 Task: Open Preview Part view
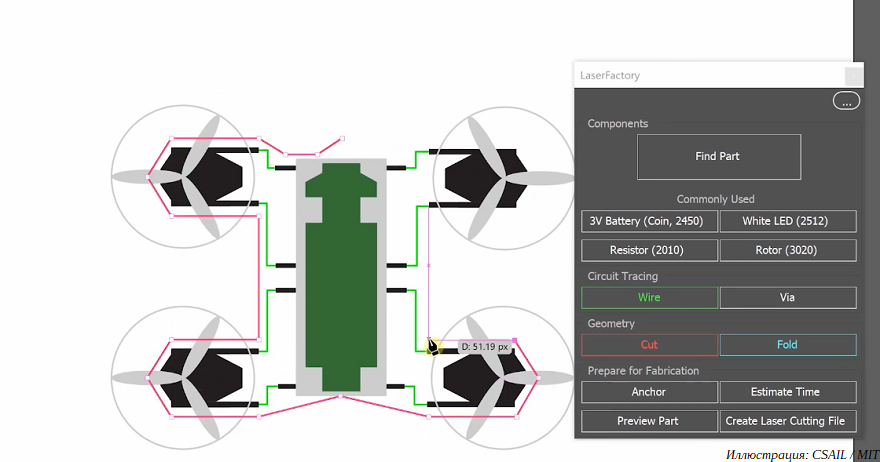[649, 421]
